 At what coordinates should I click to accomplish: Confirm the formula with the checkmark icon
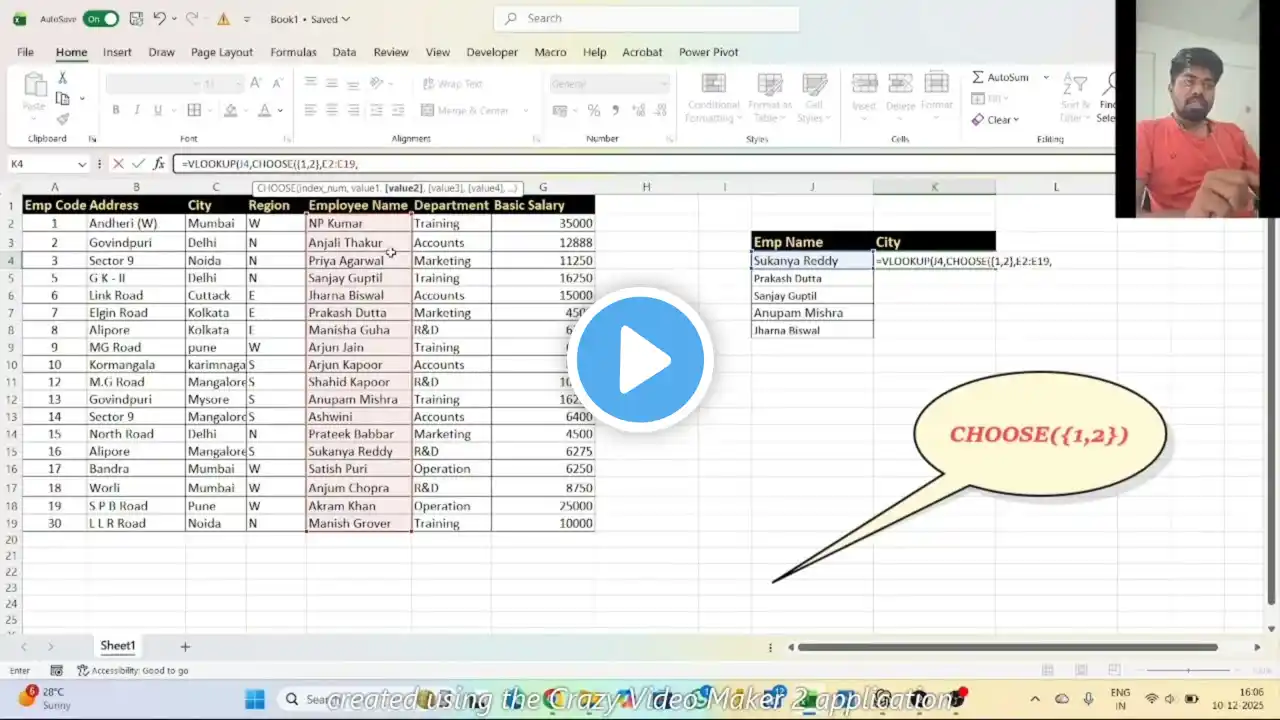tap(138, 164)
